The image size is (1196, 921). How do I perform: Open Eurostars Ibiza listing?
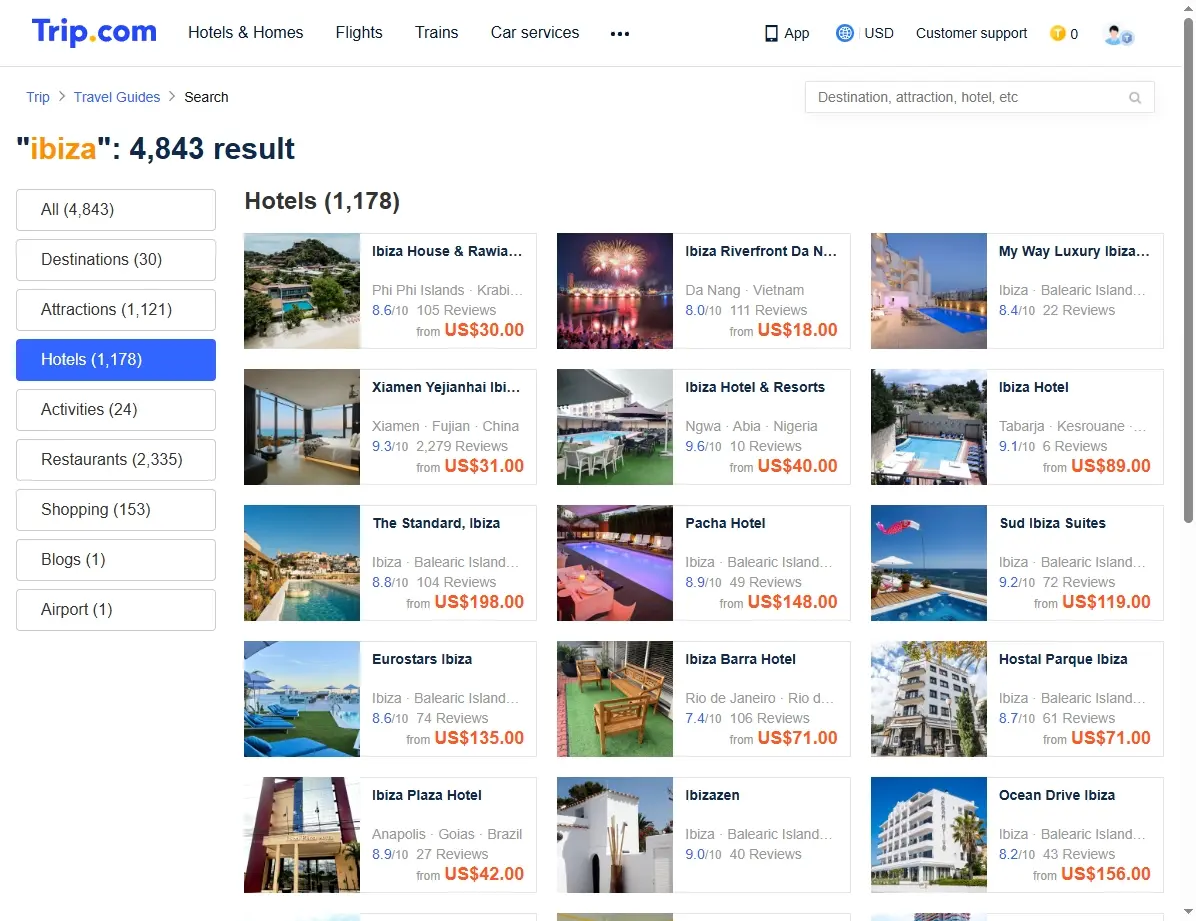390,699
